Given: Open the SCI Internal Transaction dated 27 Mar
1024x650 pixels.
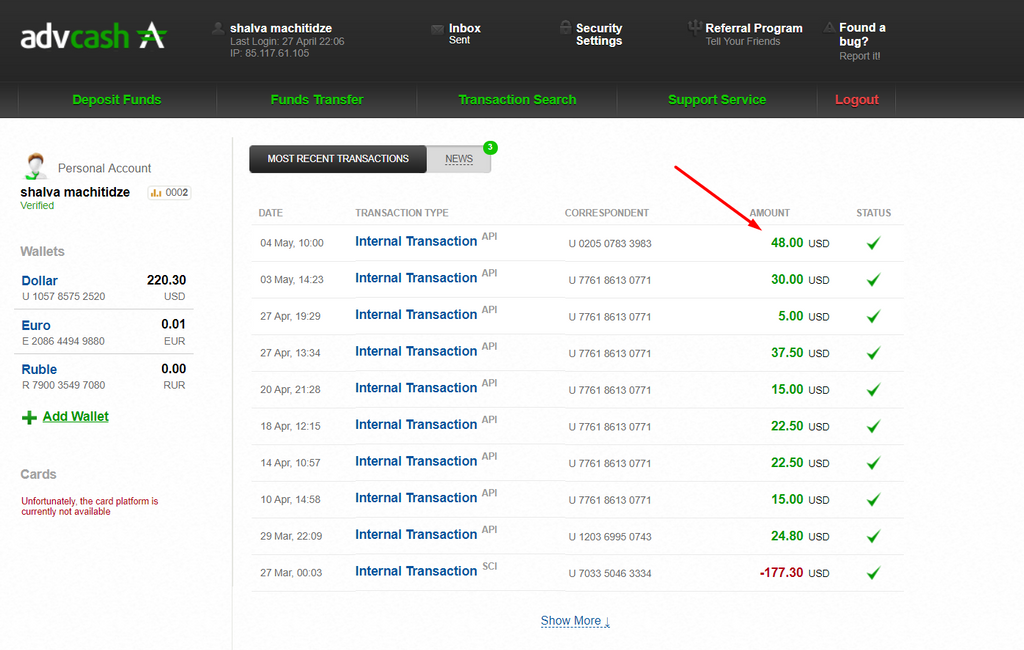Looking at the screenshot, I should (416, 571).
